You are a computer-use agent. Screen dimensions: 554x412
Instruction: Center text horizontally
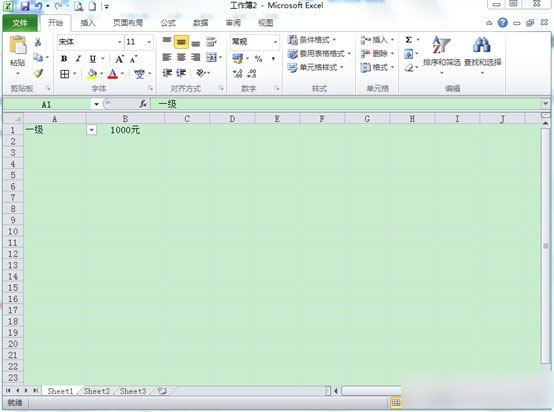(181, 57)
